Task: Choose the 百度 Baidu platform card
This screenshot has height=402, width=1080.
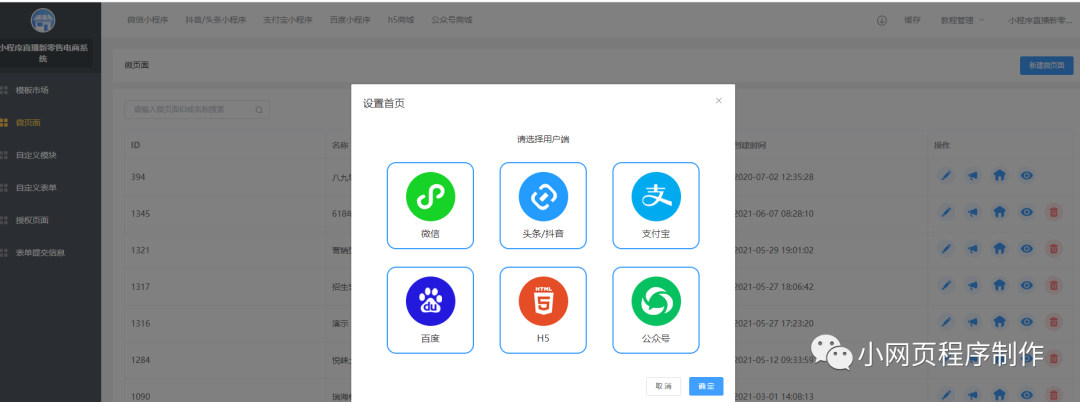Action: (430, 310)
